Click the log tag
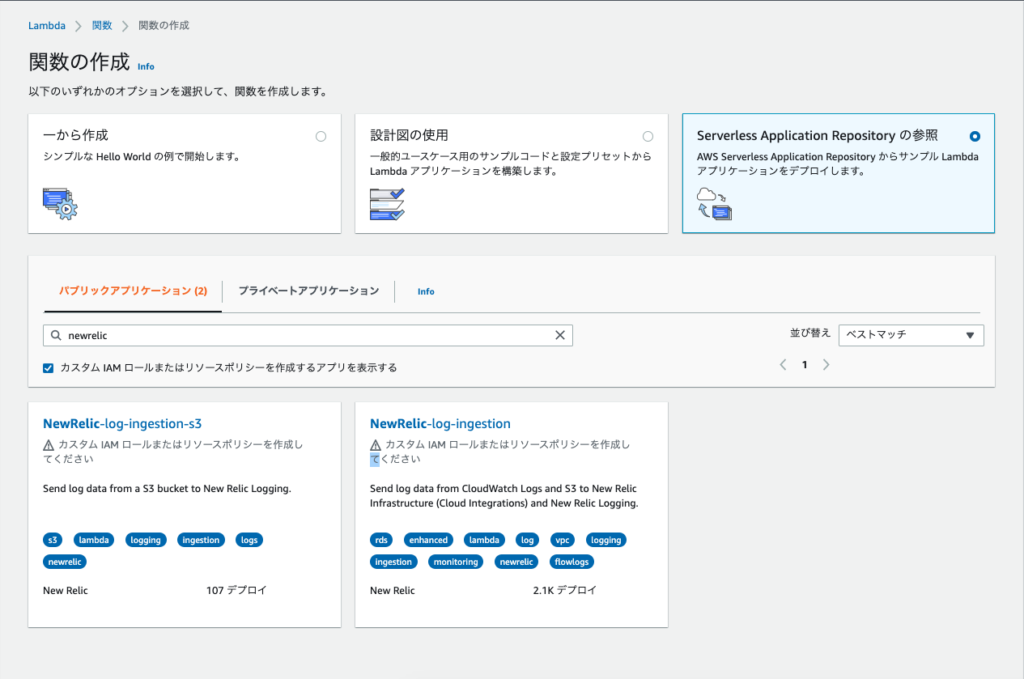1024x679 pixels. (528, 540)
